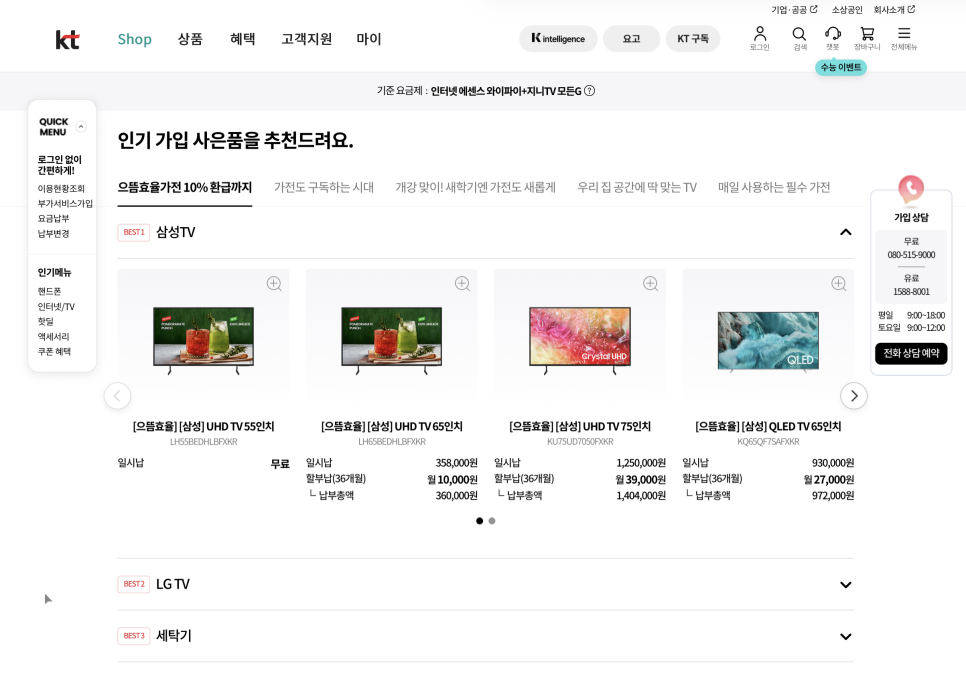
Task: Open 회사소개 link
Action: [889, 10]
